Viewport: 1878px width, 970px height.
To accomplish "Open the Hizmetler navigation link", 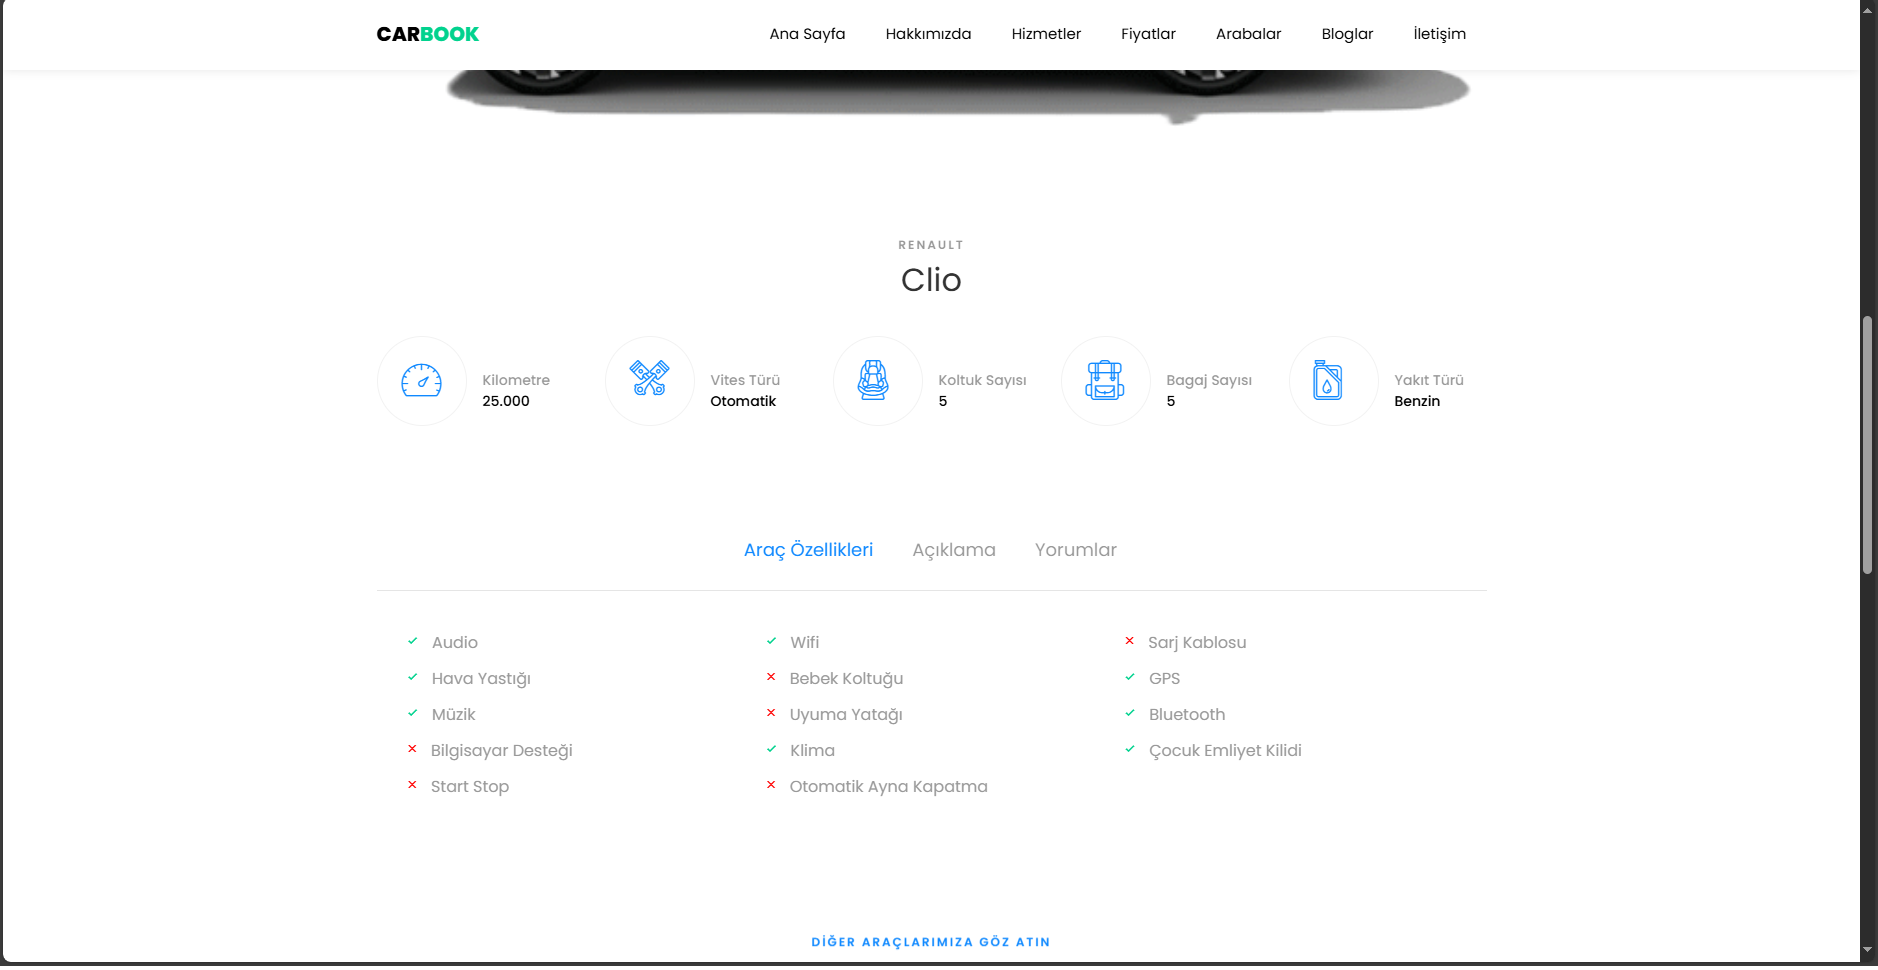I will [x=1046, y=34].
